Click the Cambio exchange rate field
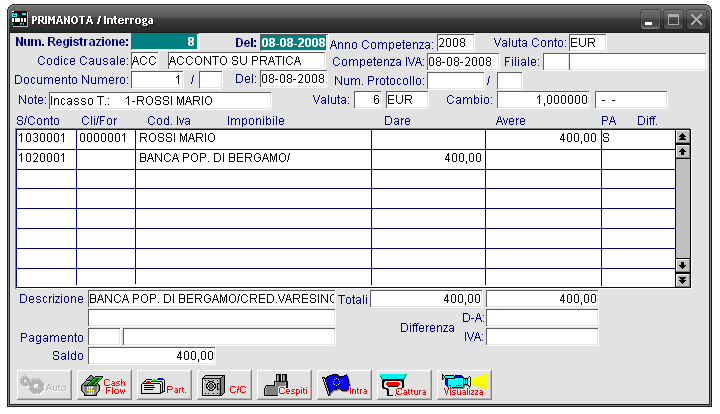The image size is (720, 414). click(x=544, y=100)
